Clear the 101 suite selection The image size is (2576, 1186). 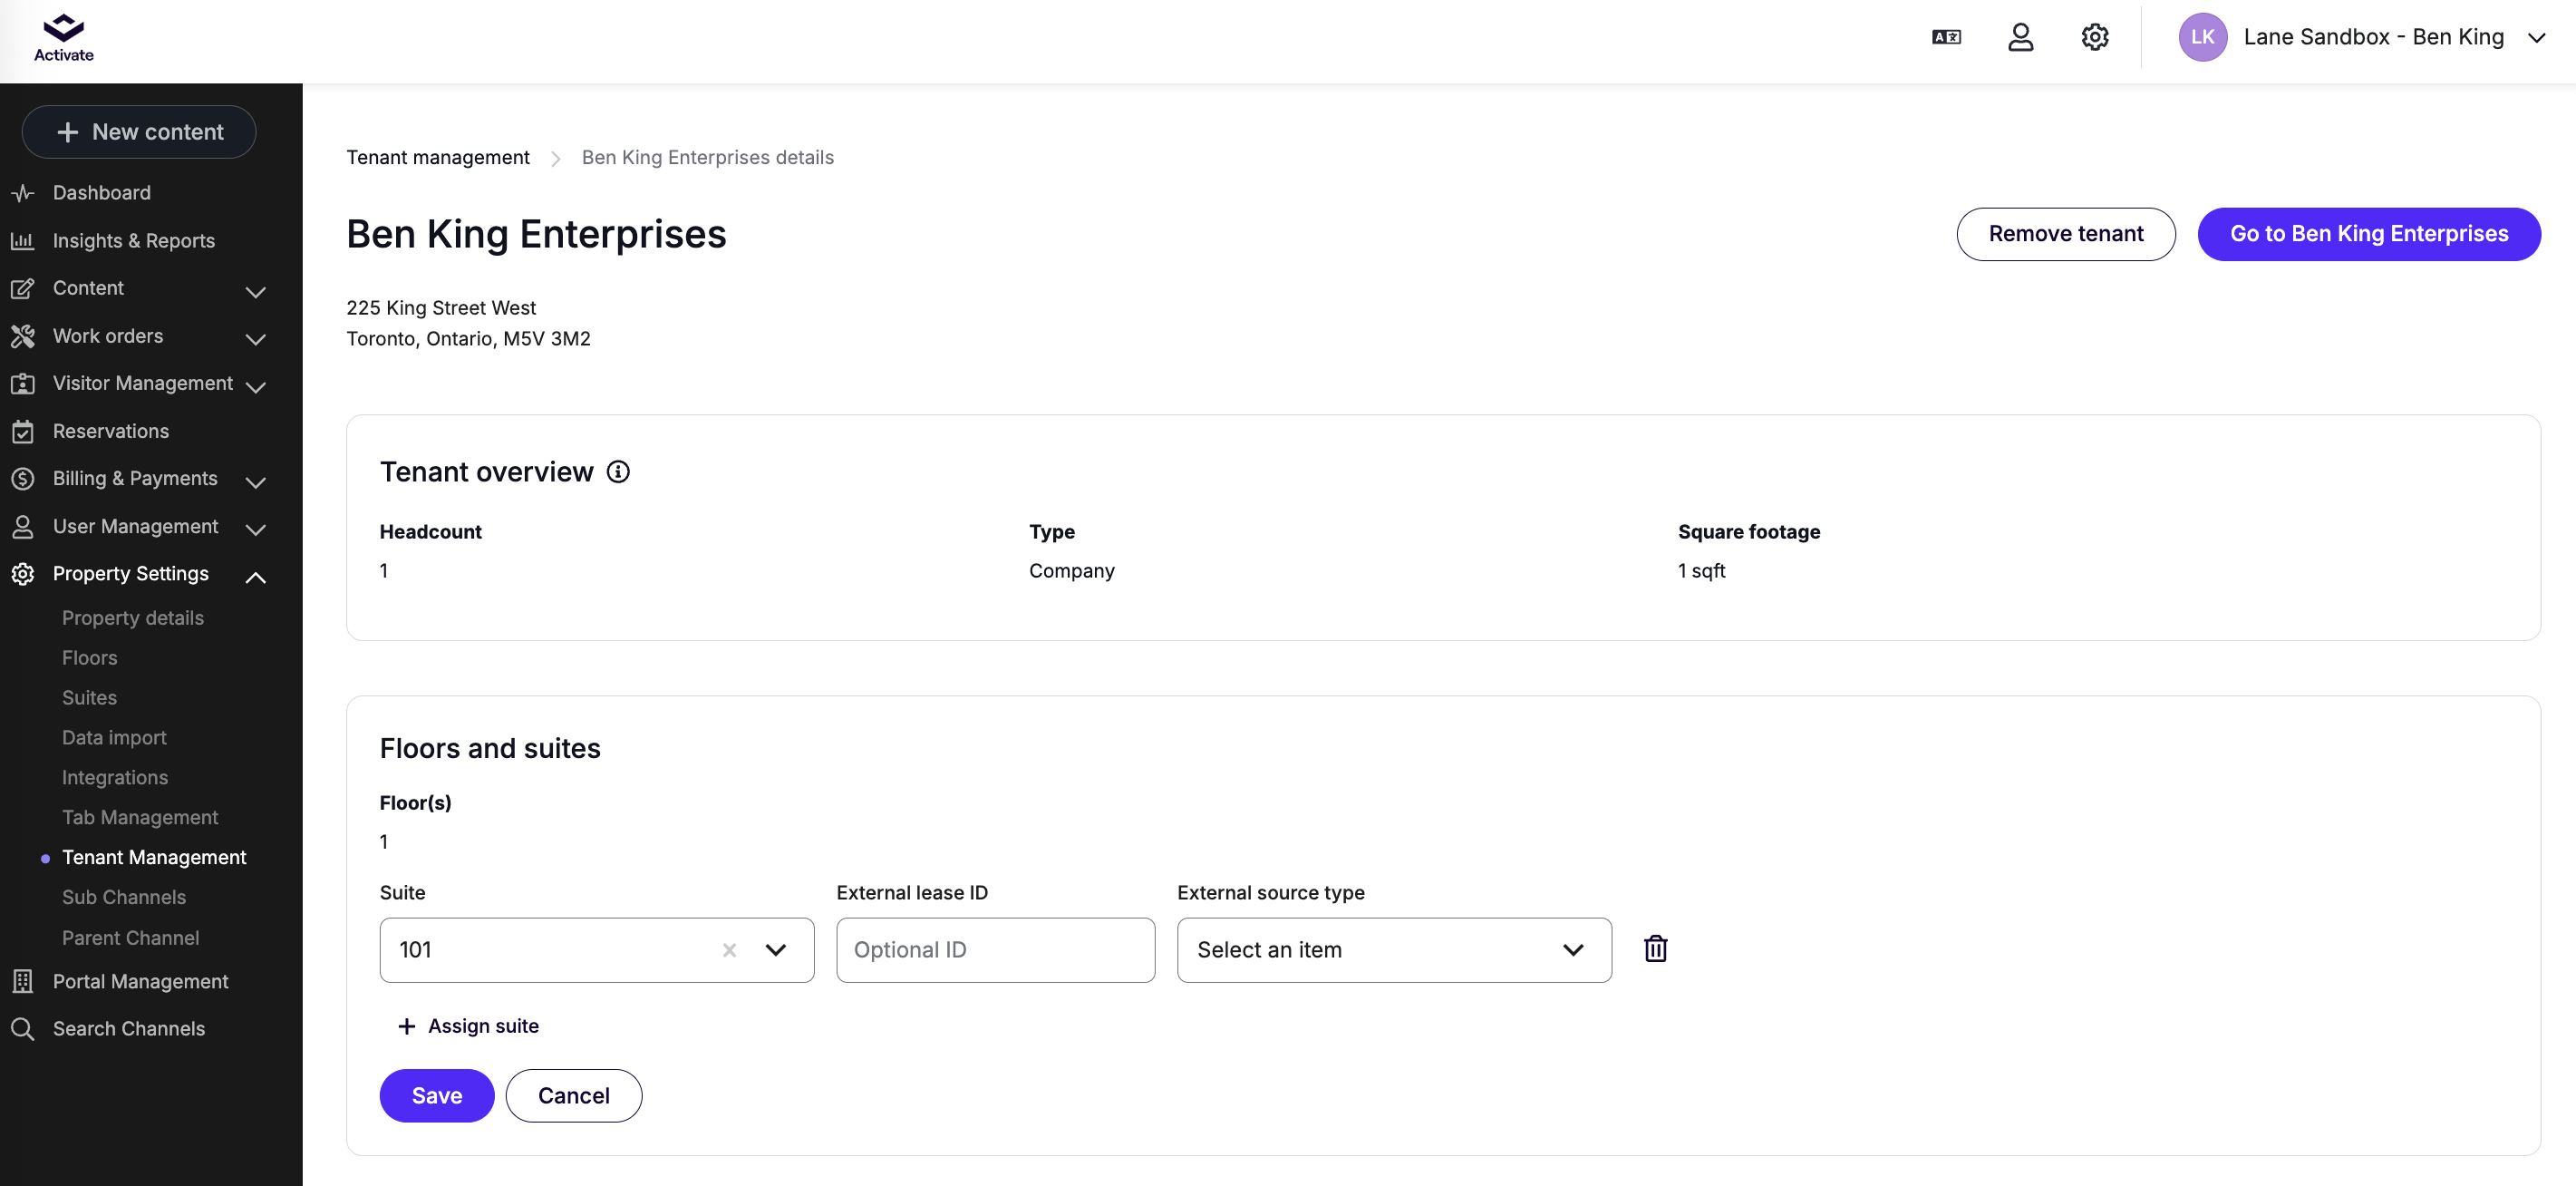(x=729, y=950)
